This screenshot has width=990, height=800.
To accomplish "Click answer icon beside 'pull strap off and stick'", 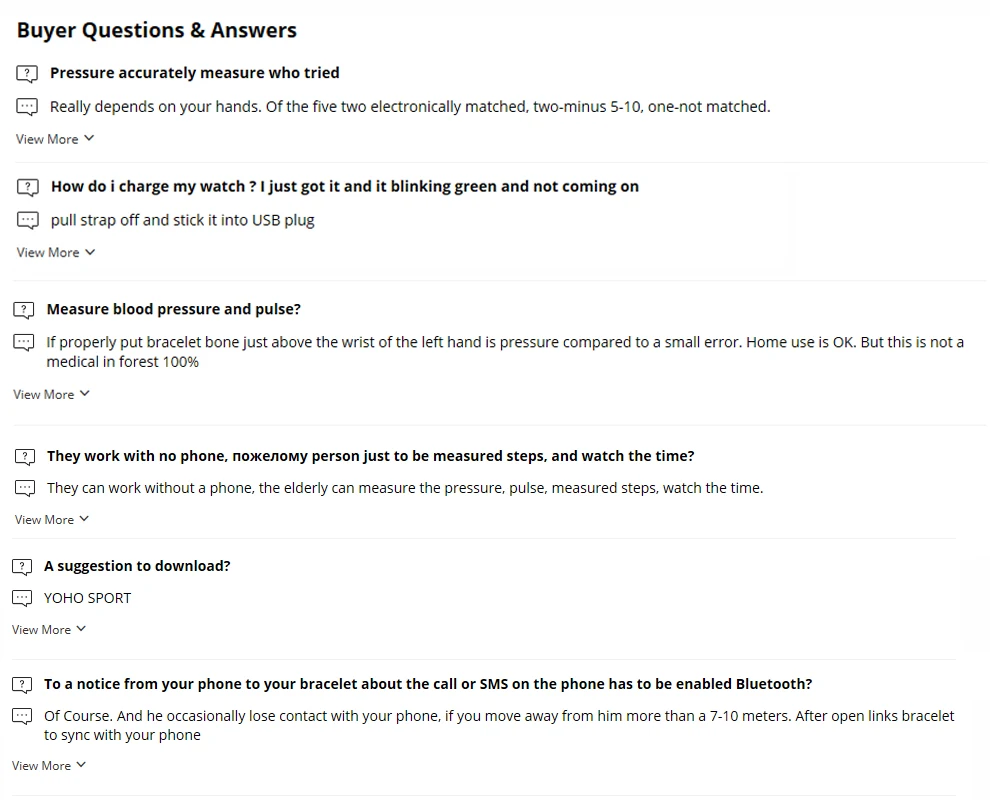I will 28,220.
